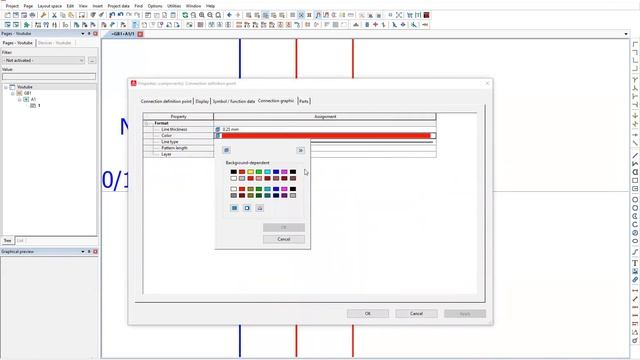
Task: Select the circle drawing tool in the right toolbar
Action: point(635,200)
